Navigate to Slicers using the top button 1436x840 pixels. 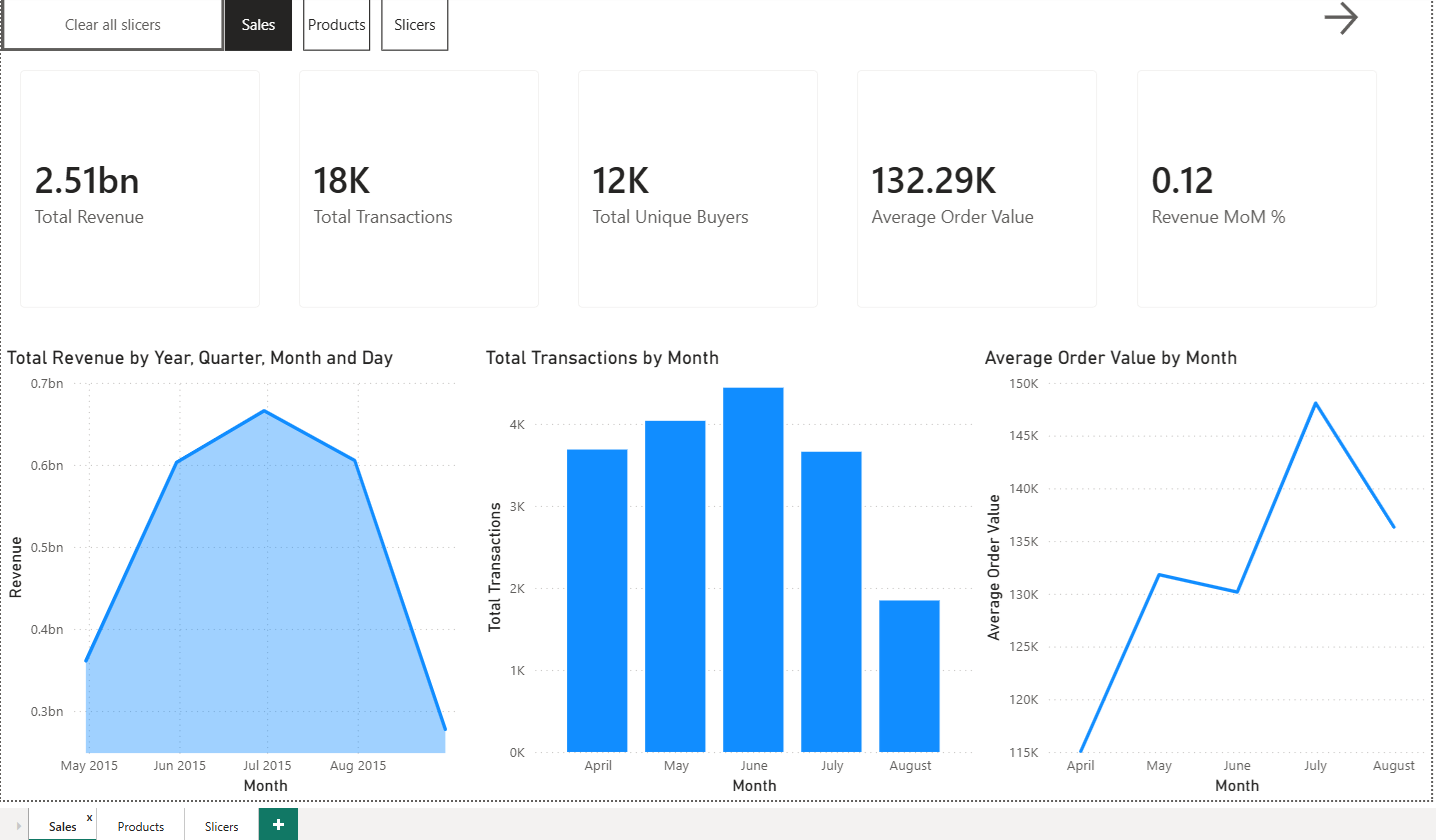pyautogui.click(x=414, y=24)
